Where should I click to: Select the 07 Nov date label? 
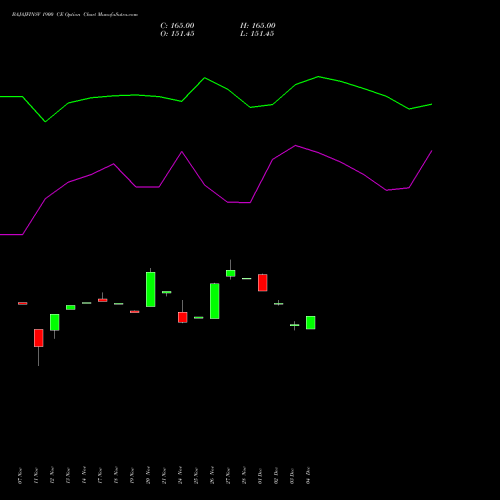[x=20, y=476]
